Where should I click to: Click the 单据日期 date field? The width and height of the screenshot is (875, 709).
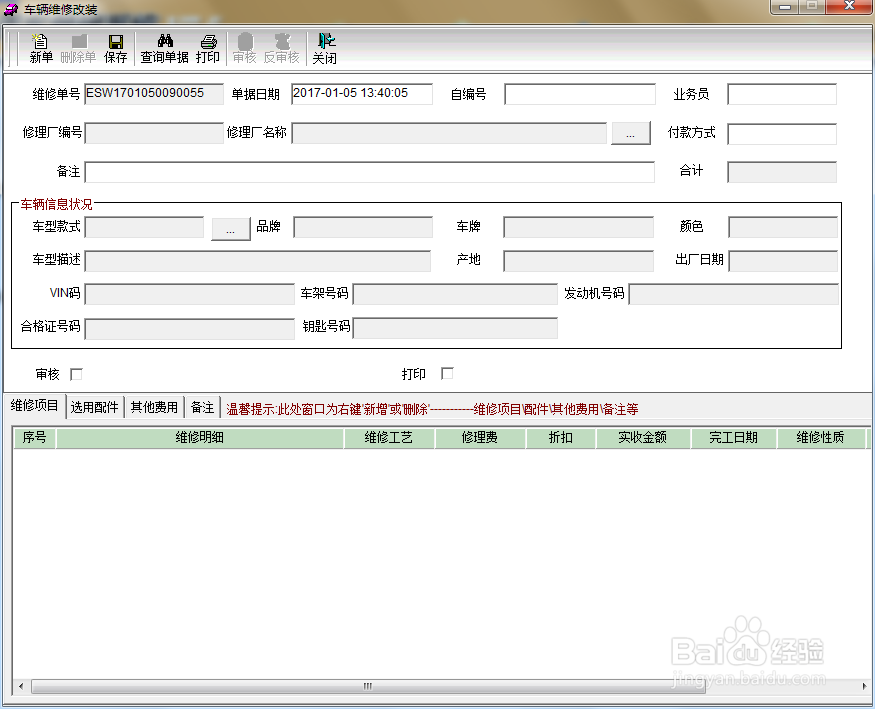(x=362, y=94)
